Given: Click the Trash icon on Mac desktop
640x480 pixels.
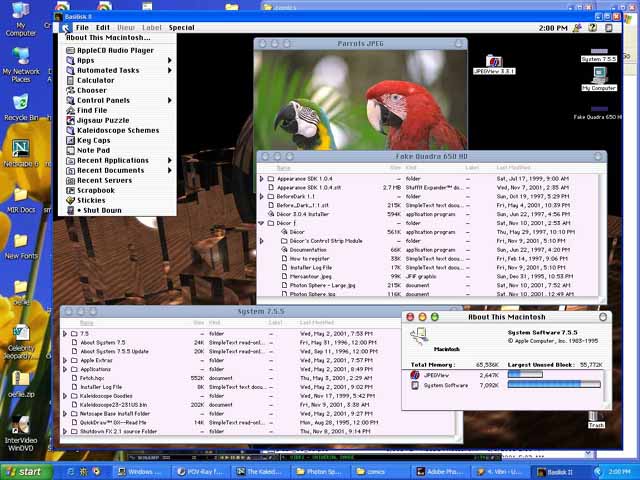Looking at the screenshot, I should tap(596, 411).
